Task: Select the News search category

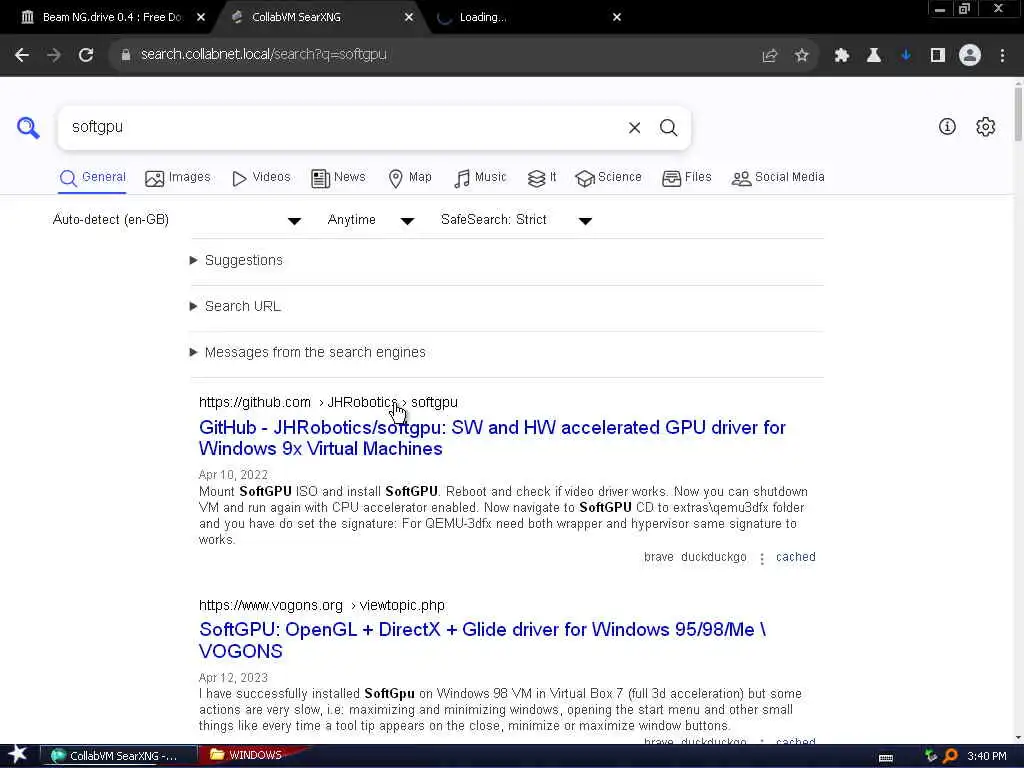Action: click(338, 178)
